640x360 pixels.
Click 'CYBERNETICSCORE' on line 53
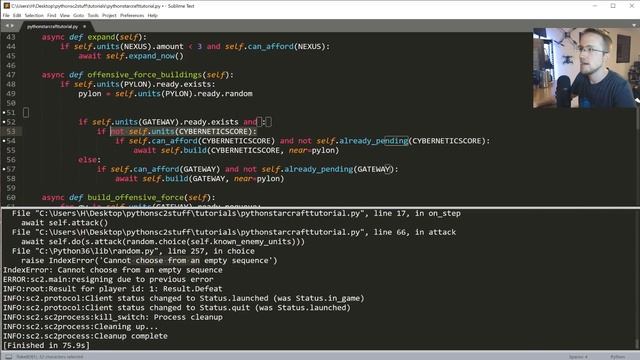point(213,131)
